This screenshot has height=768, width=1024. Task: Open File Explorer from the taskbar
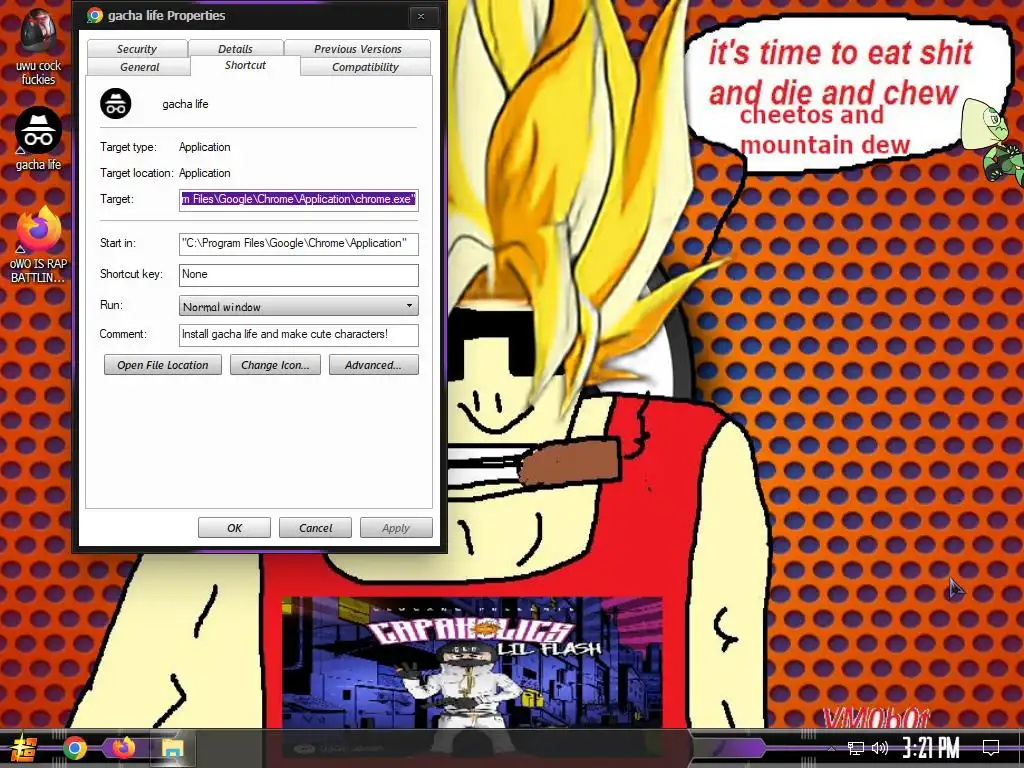[x=172, y=748]
